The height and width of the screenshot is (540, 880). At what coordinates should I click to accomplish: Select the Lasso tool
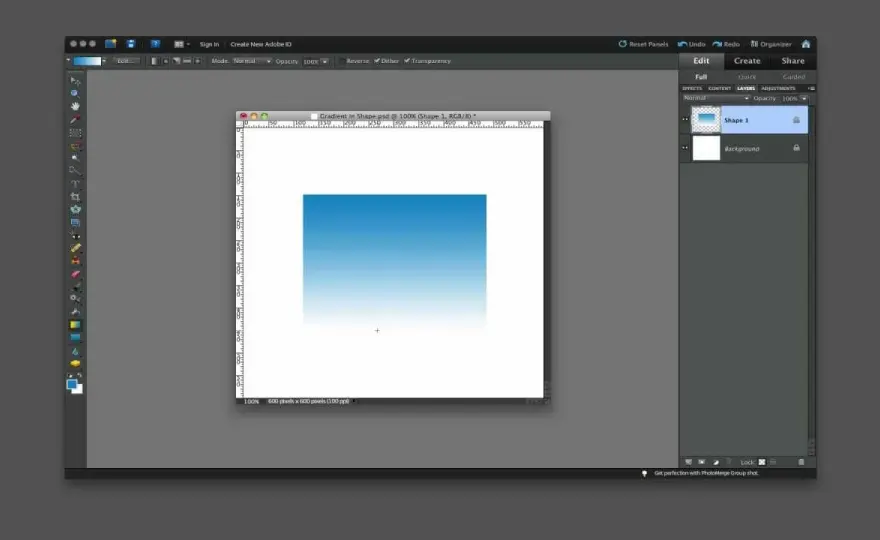click(75, 147)
